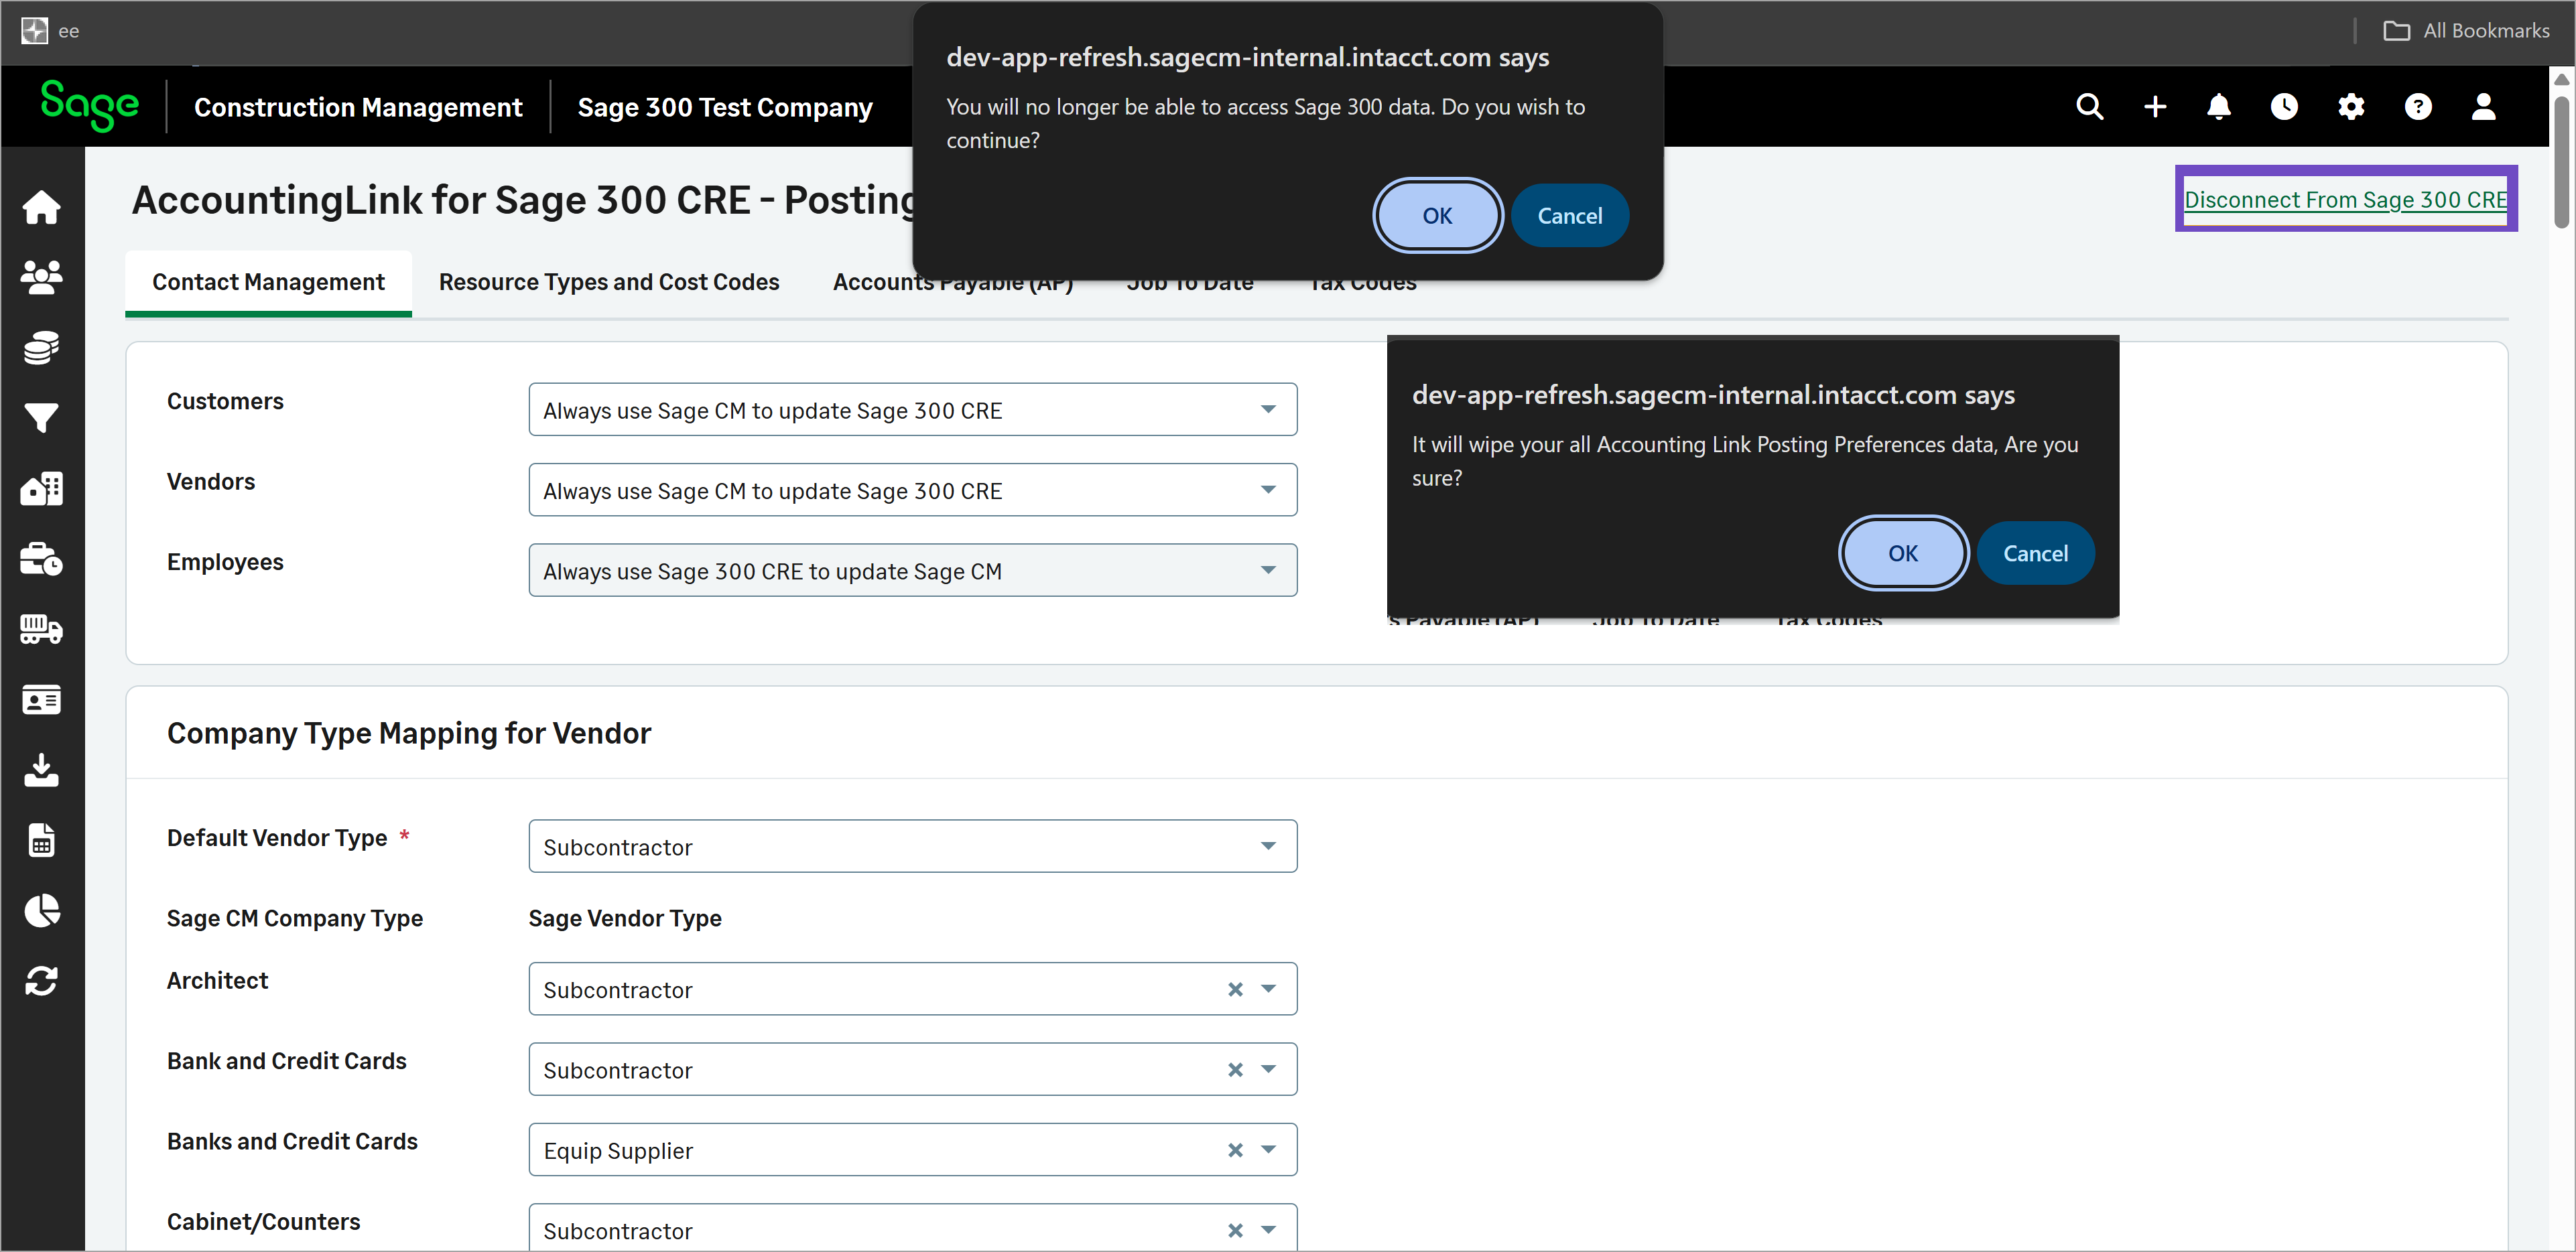Open the Home icon in the sidebar
Viewport: 2576px width, 1252px height.
42,207
